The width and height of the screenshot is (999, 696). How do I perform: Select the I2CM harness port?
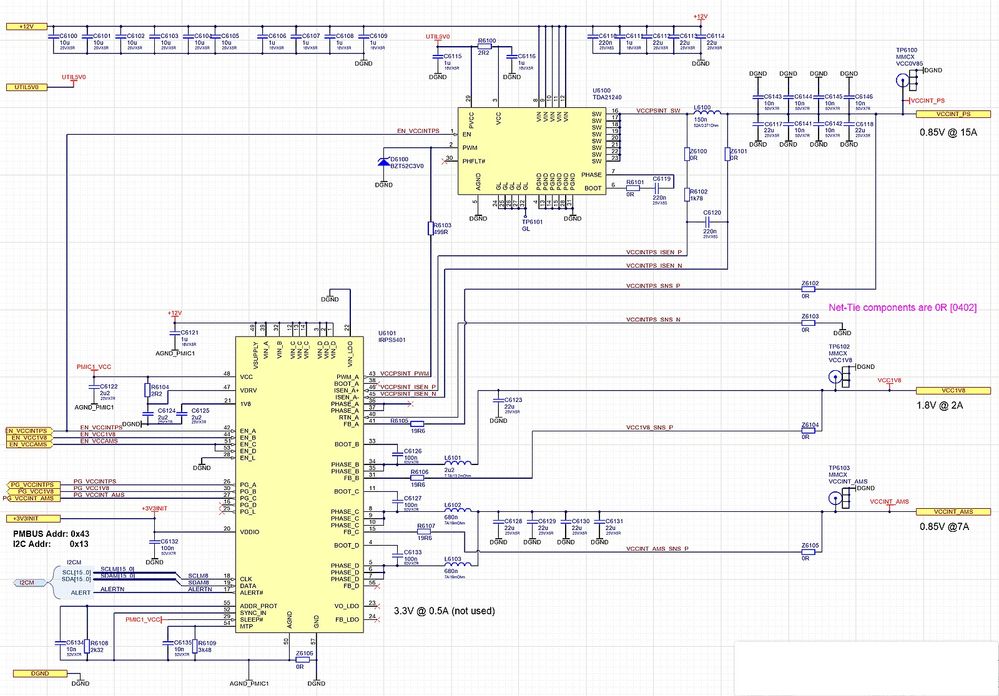[x=33, y=583]
